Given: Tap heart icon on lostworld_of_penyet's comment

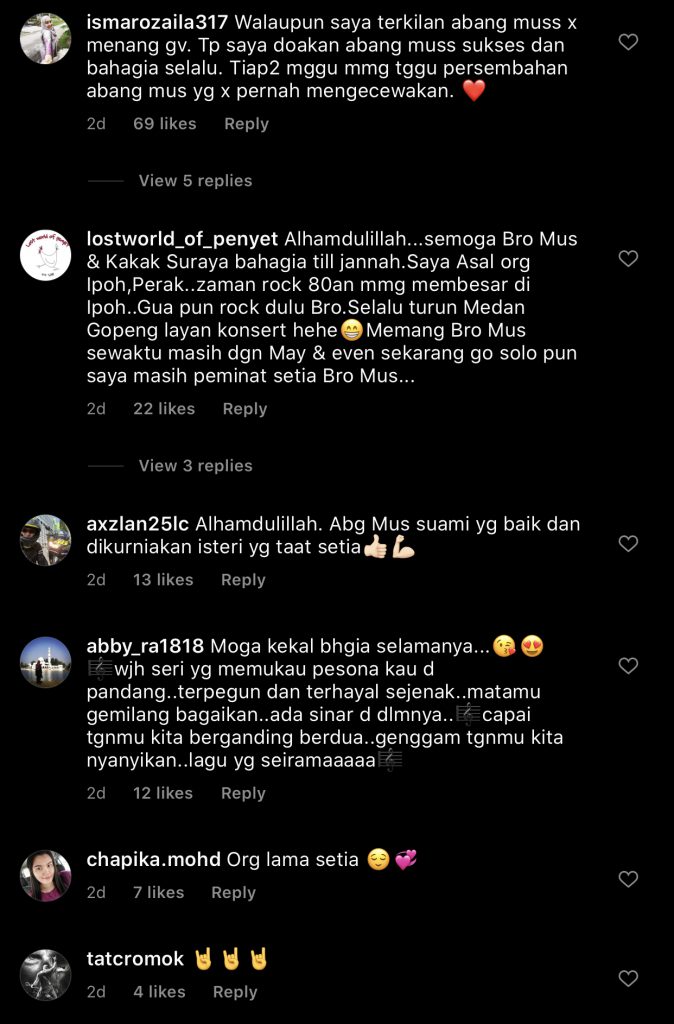Looking at the screenshot, I should coord(628,259).
